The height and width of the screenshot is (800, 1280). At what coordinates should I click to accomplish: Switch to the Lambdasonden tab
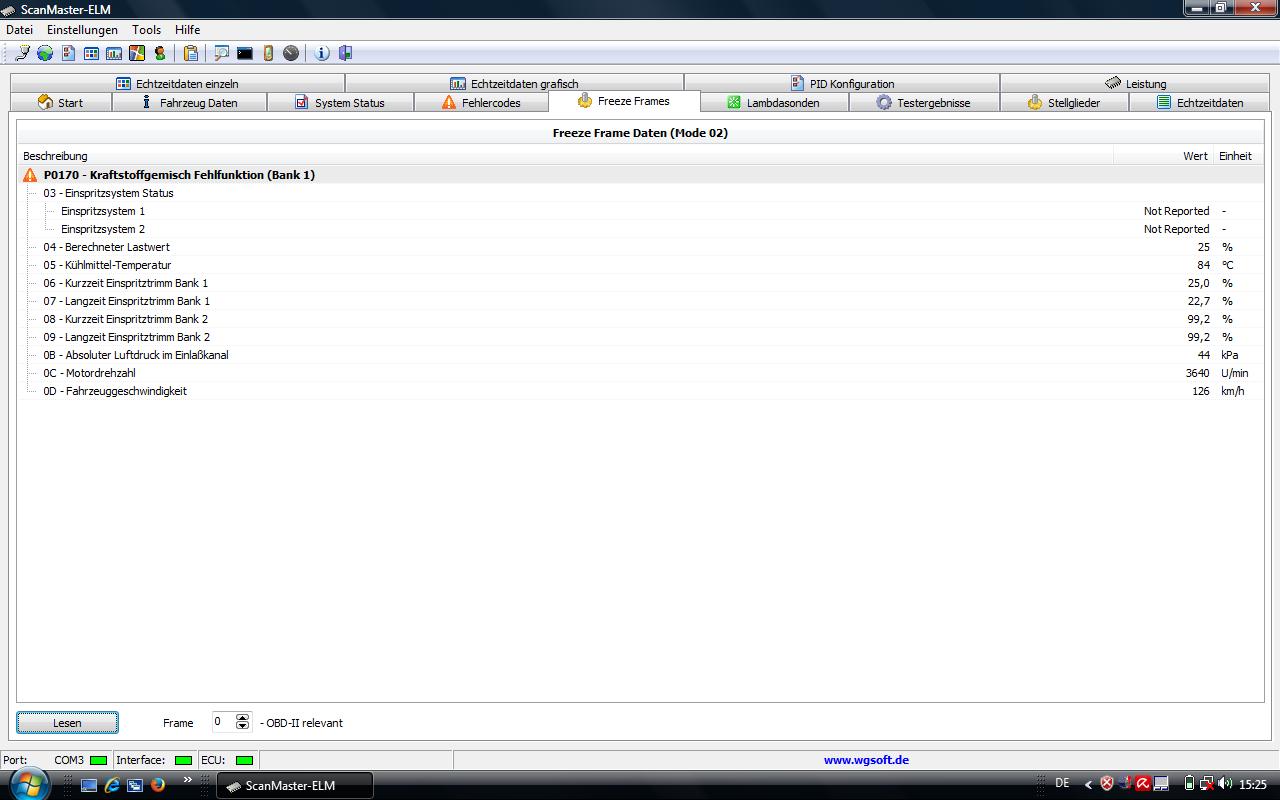tap(773, 103)
